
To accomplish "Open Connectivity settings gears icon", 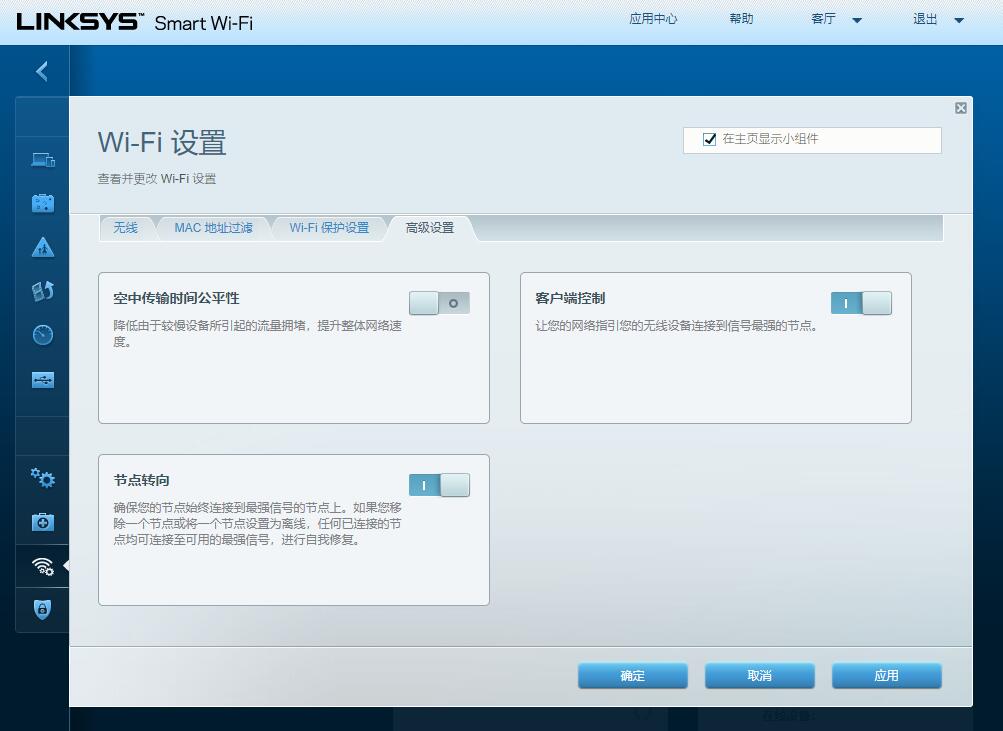I will [x=41, y=478].
